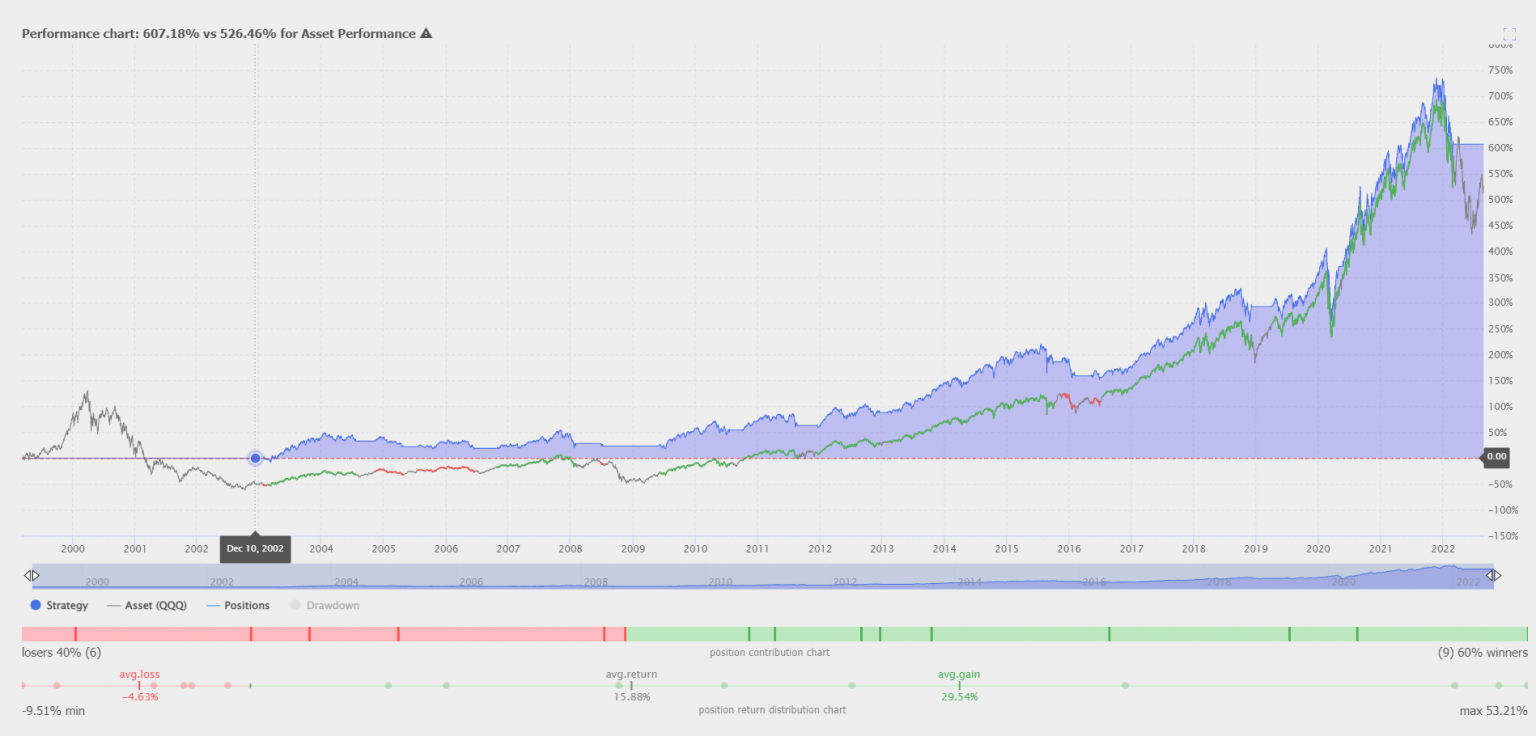Open the position contribution chart area
This screenshot has width=1536, height=736.
[x=768, y=653]
